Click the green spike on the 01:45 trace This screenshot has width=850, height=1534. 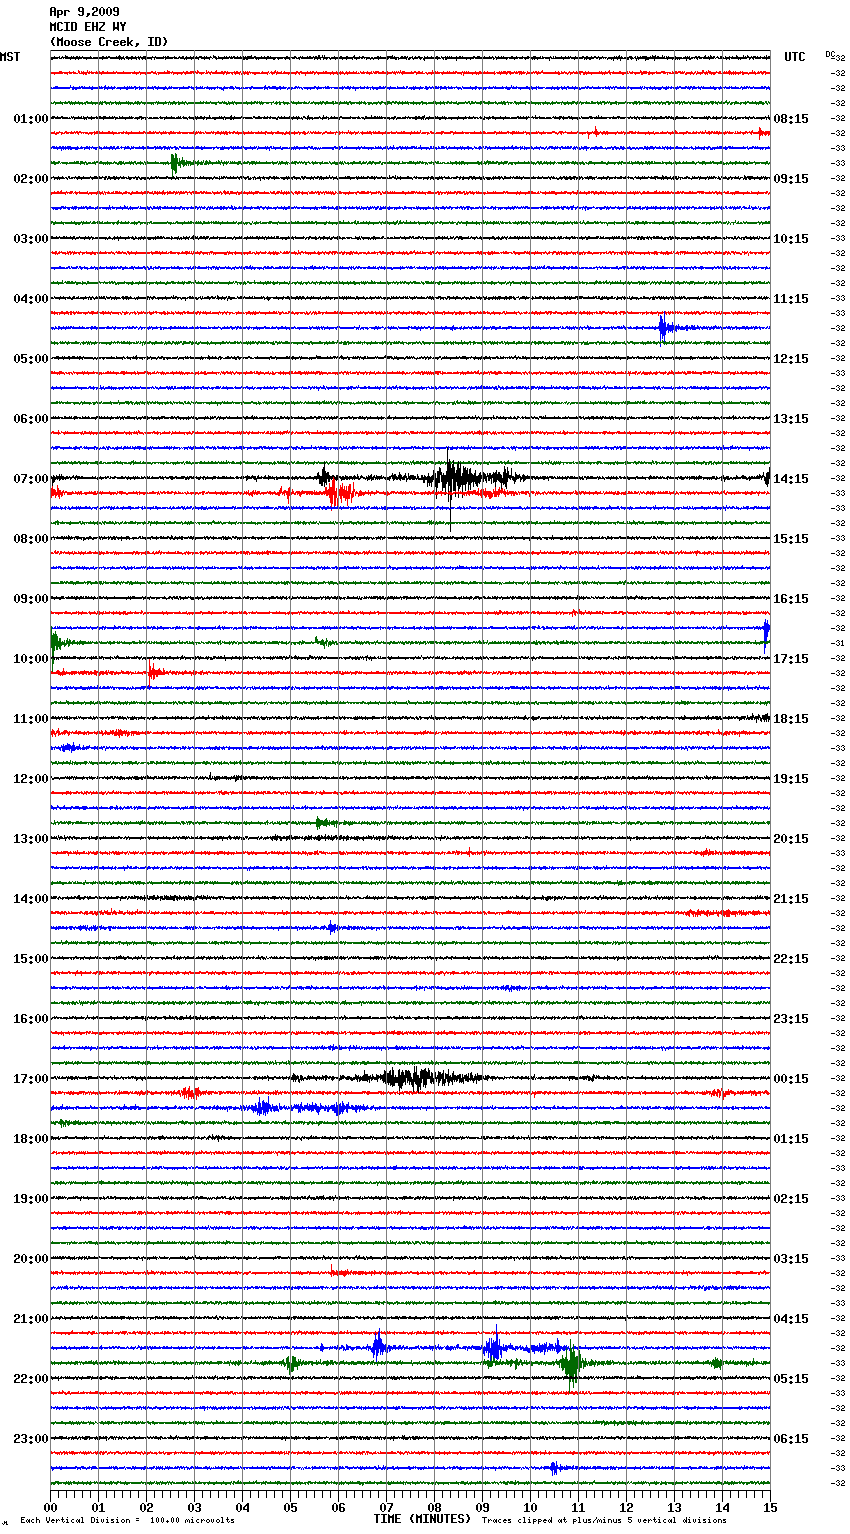point(175,163)
